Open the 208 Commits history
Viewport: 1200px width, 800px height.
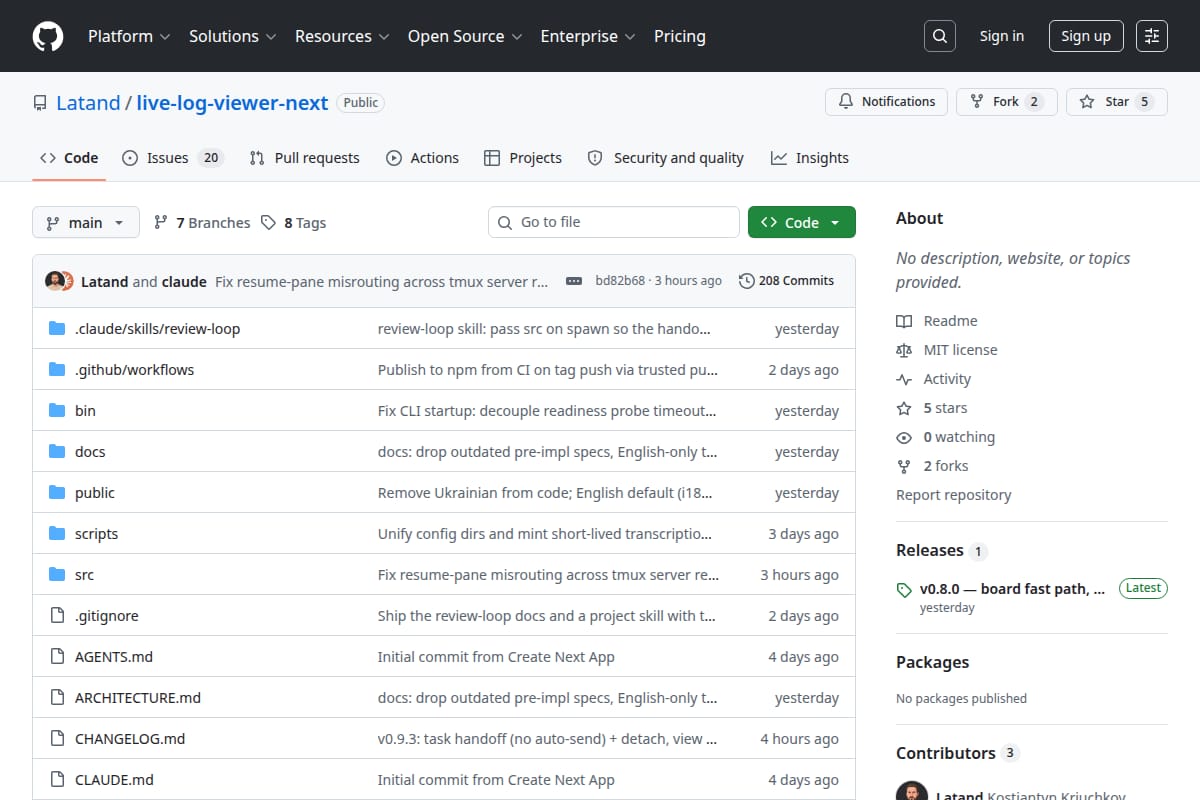click(x=786, y=281)
